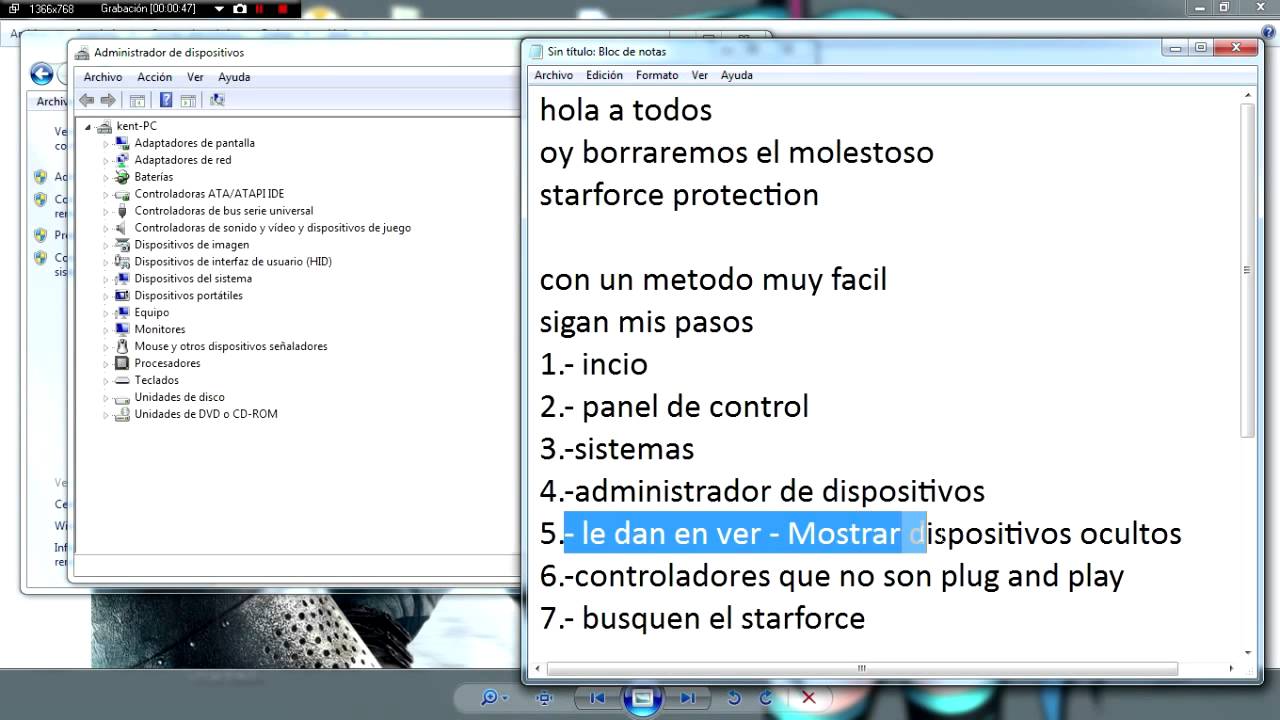
Task: Open Ver menu in Device Manager
Action: 195,77
